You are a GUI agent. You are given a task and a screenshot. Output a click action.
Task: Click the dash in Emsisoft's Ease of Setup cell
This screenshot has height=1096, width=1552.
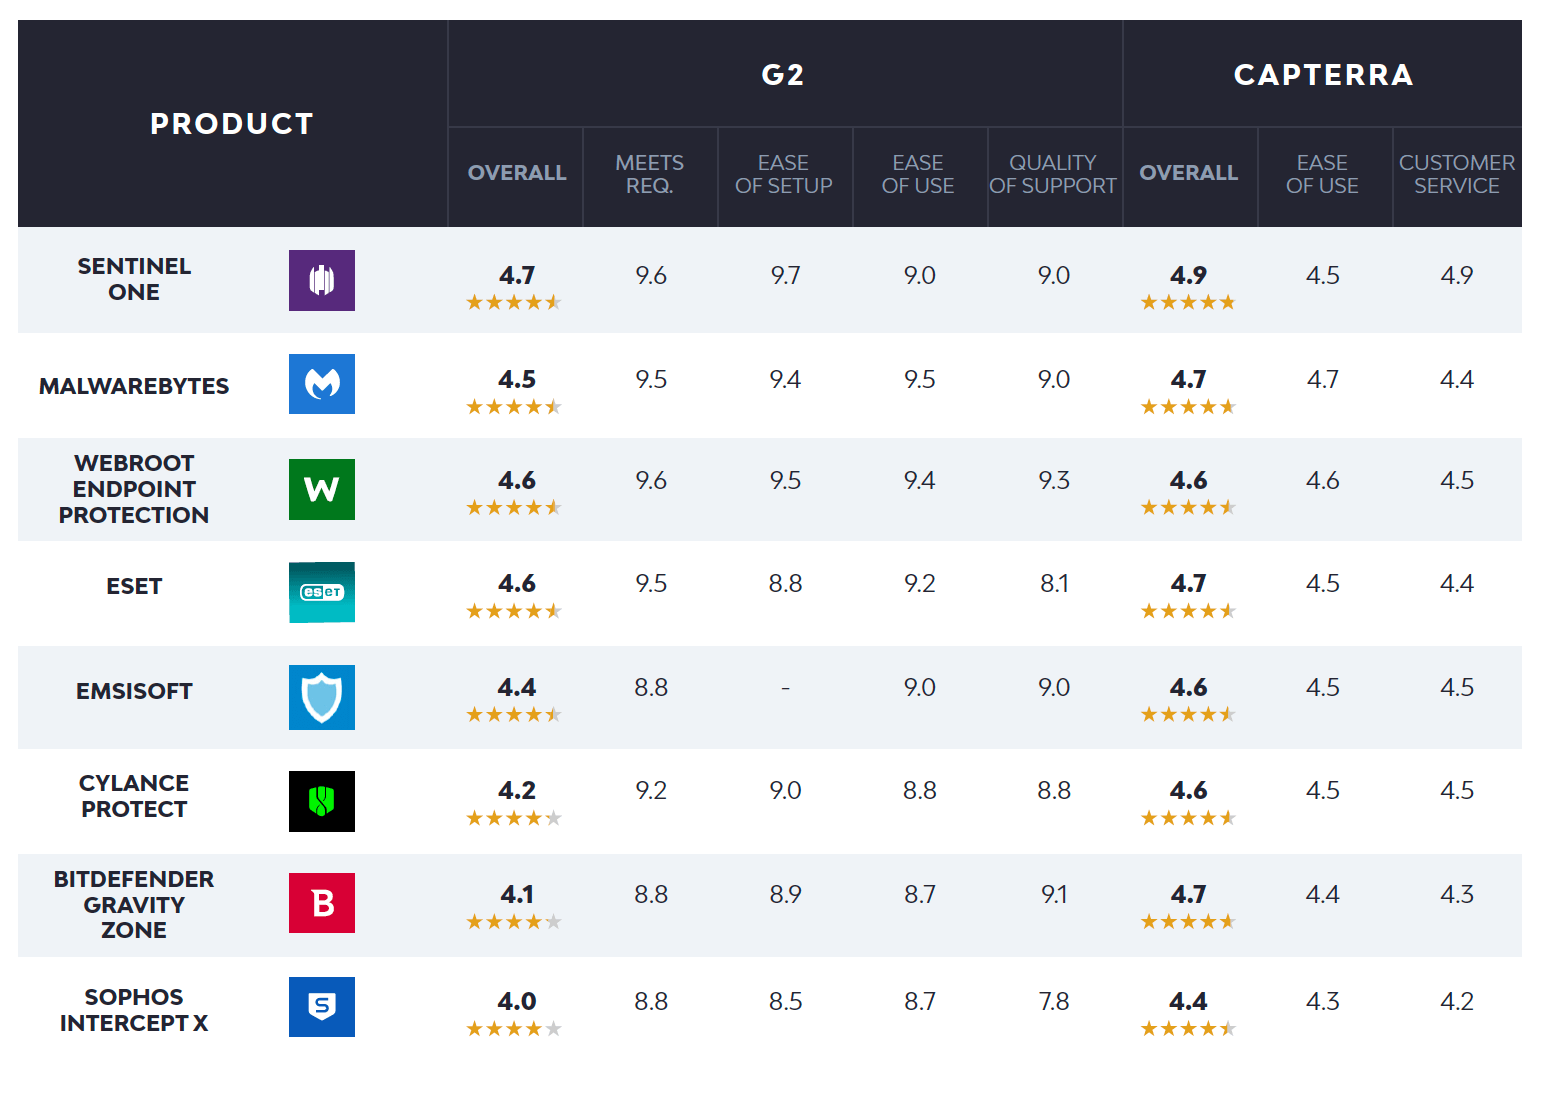(785, 687)
